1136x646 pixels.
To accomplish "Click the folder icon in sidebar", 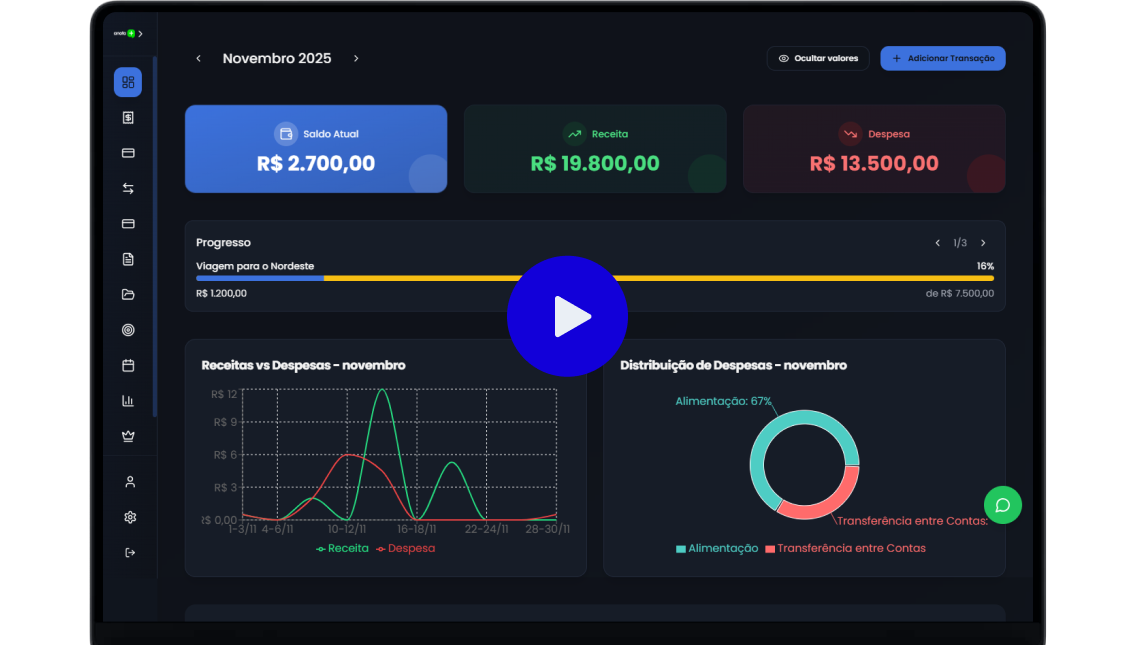I will 128,295.
